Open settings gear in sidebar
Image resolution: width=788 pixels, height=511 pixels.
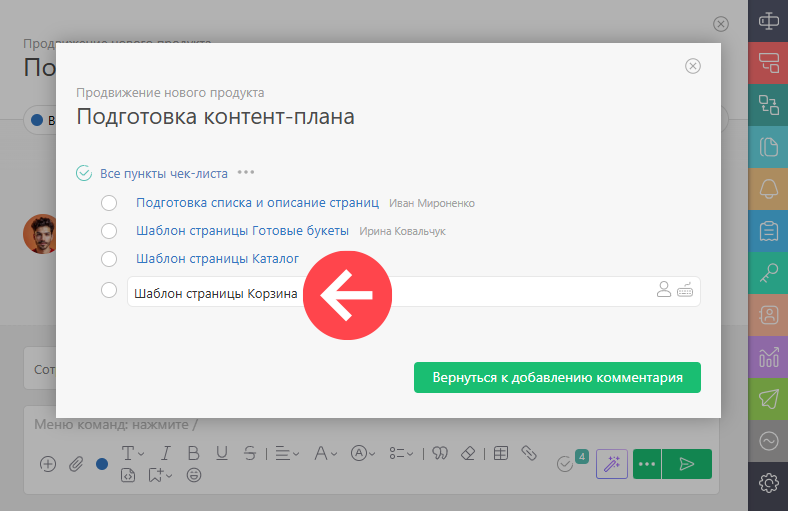click(x=768, y=483)
